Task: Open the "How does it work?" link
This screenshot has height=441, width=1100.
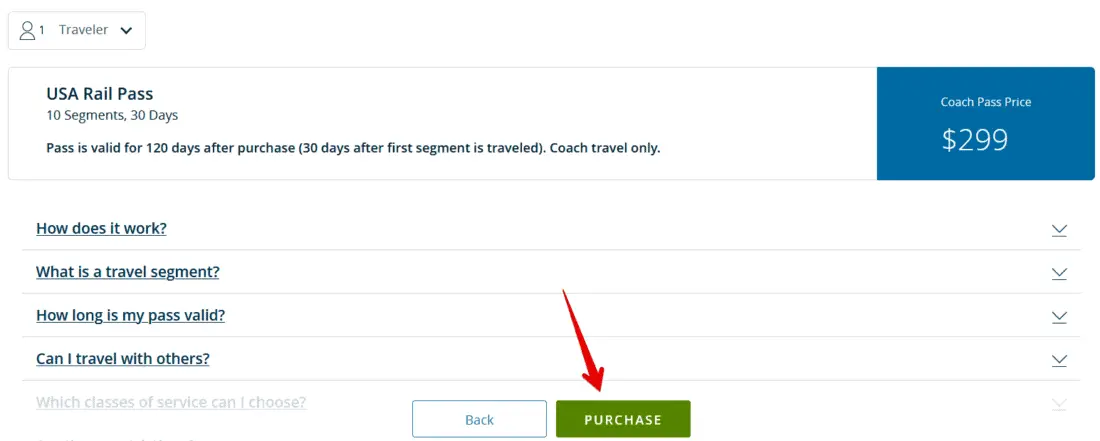Action: click(101, 228)
